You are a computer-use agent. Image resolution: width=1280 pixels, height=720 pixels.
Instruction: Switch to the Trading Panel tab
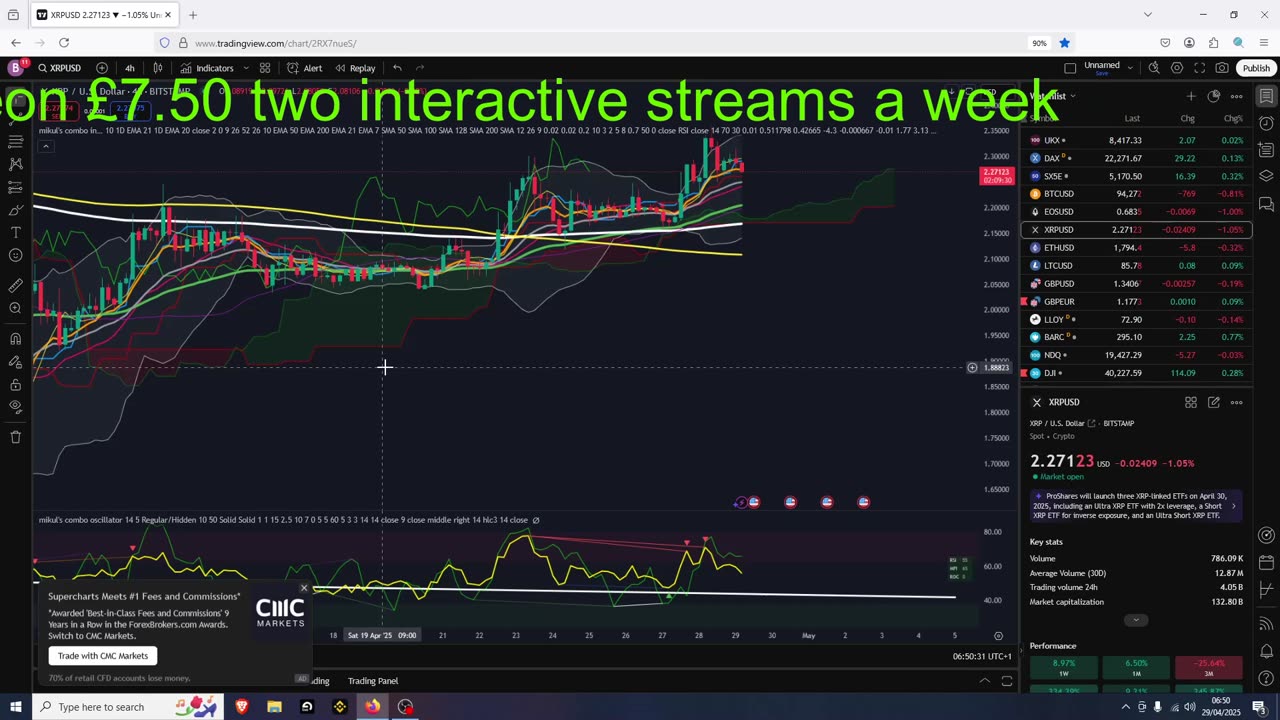(372, 681)
